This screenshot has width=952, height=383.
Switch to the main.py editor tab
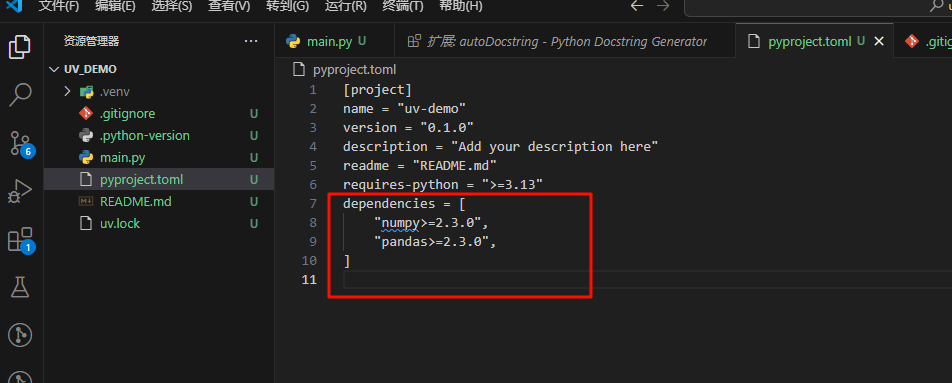point(334,41)
